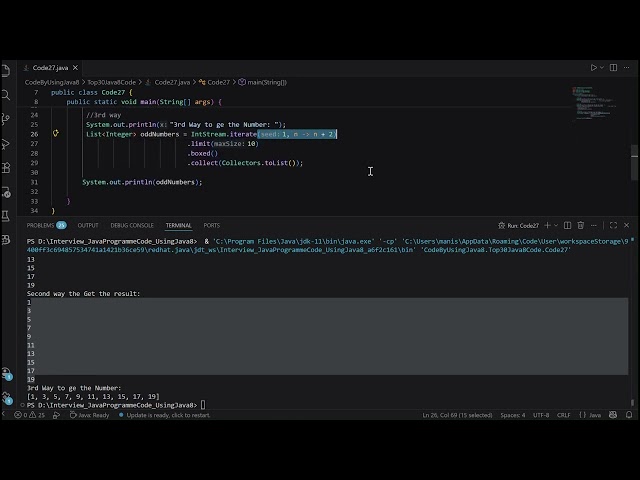Open terminal panel more actions ellipsis
This screenshot has height=480, width=640.
(x=594, y=225)
